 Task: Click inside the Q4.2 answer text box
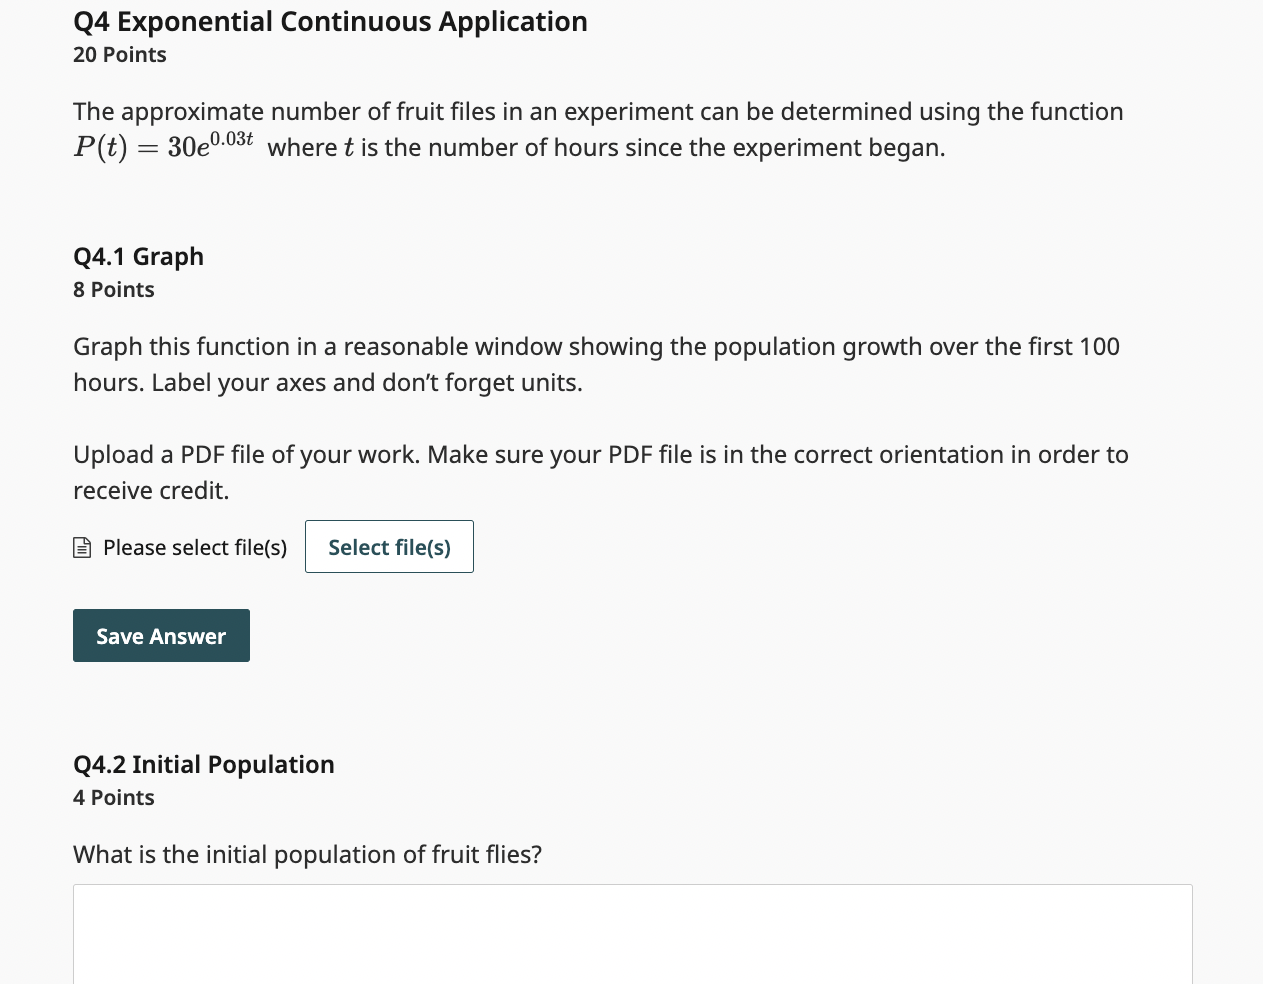pyautogui.click(x=632, y=935)
